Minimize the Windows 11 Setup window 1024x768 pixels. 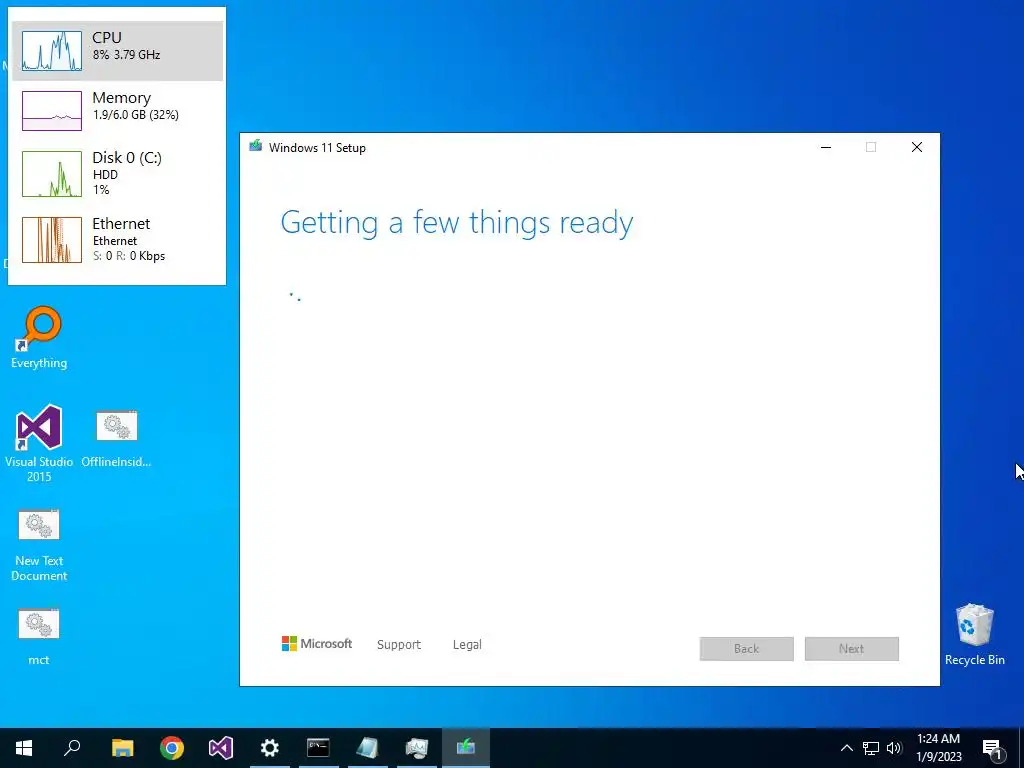(x=826, y=147)
